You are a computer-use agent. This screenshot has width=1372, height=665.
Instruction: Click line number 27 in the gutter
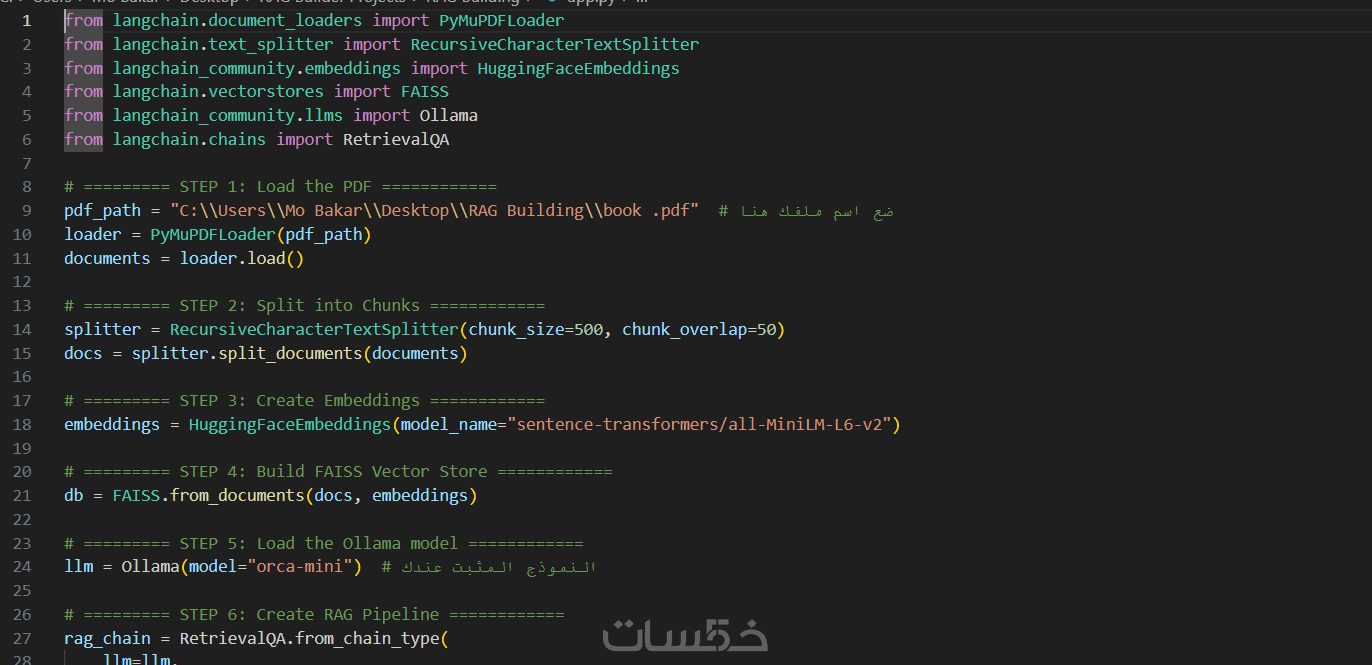click(x=22, y=638)
